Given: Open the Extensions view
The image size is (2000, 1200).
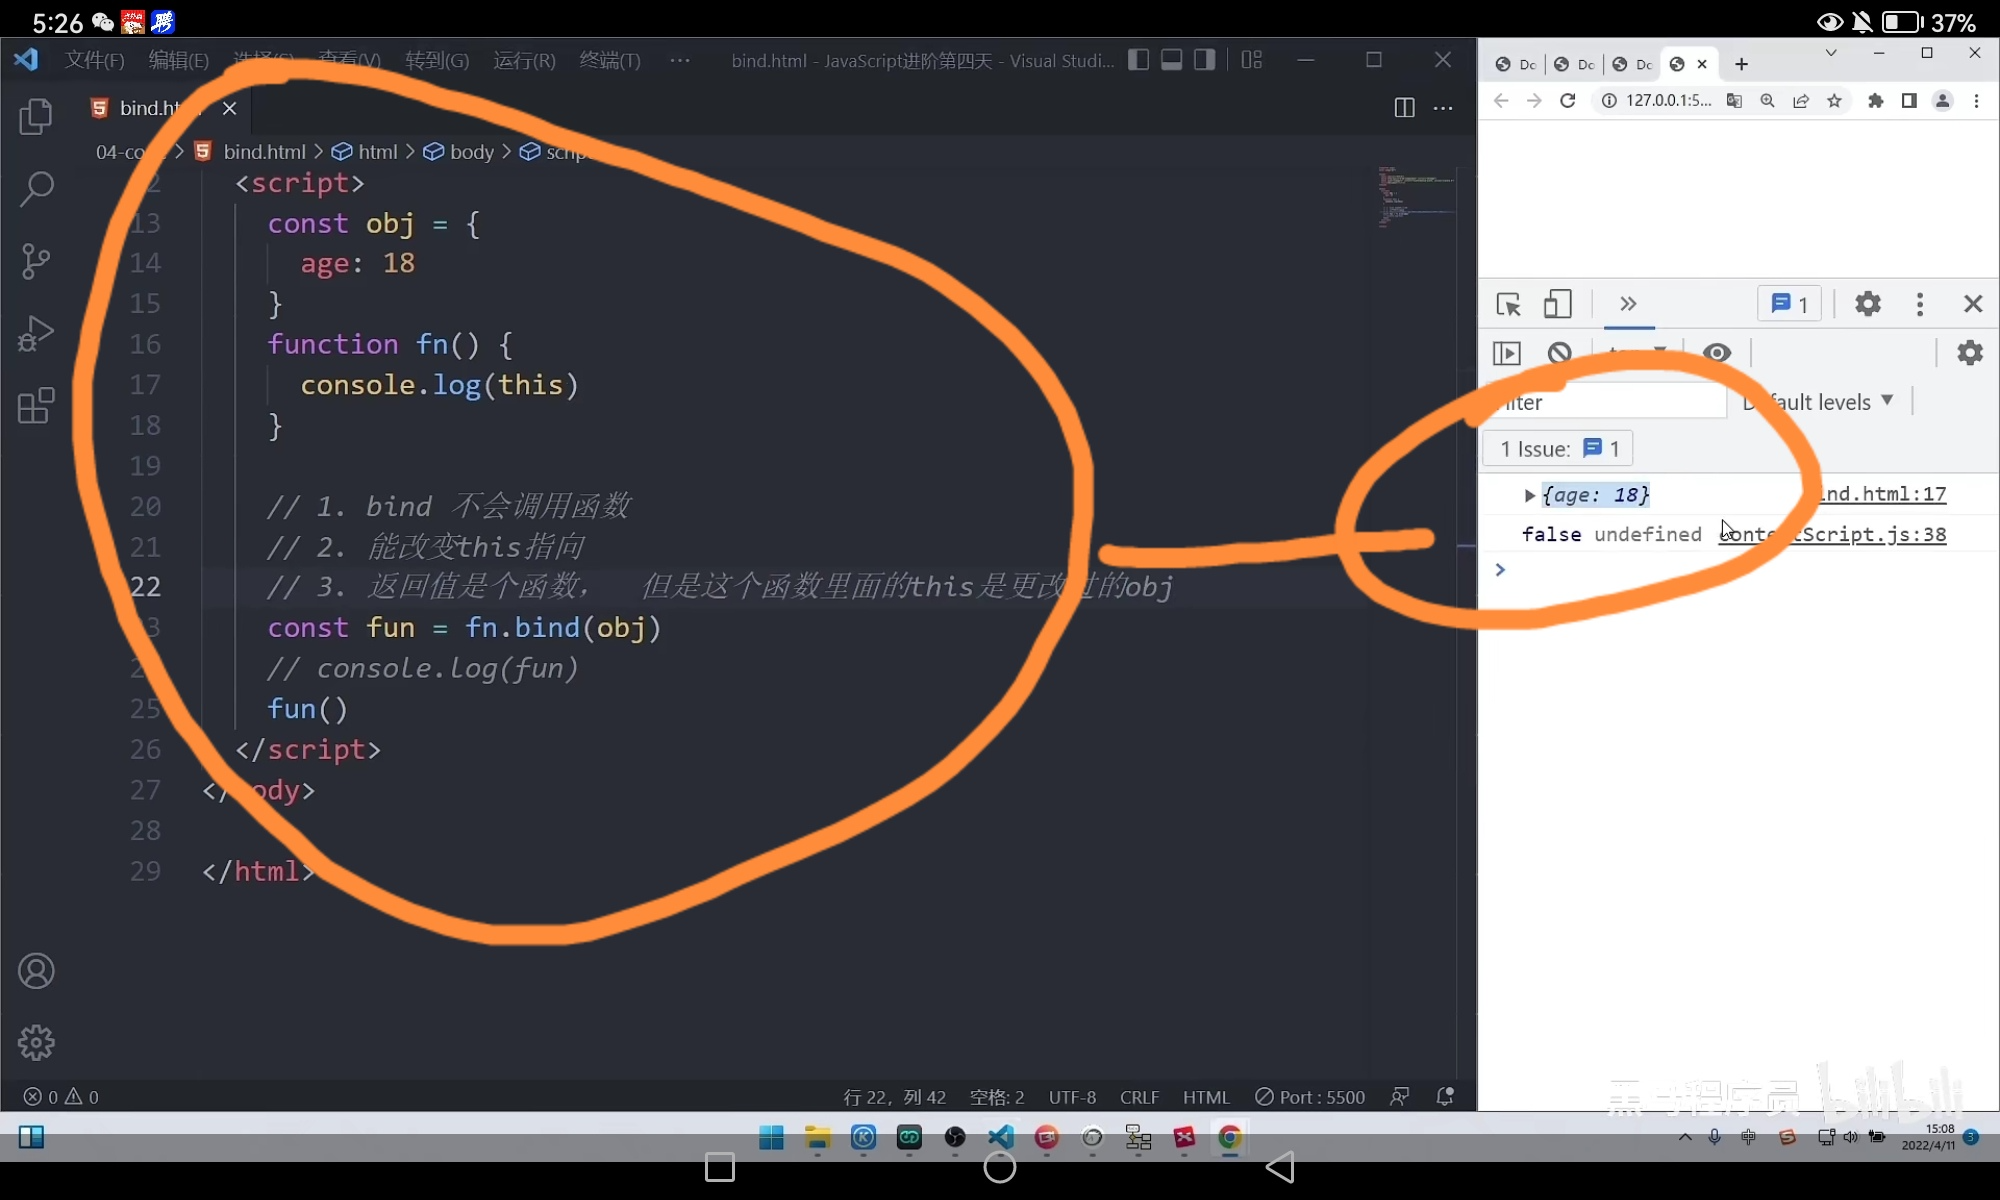Looking at the screenshot, I should pos(36,406).
